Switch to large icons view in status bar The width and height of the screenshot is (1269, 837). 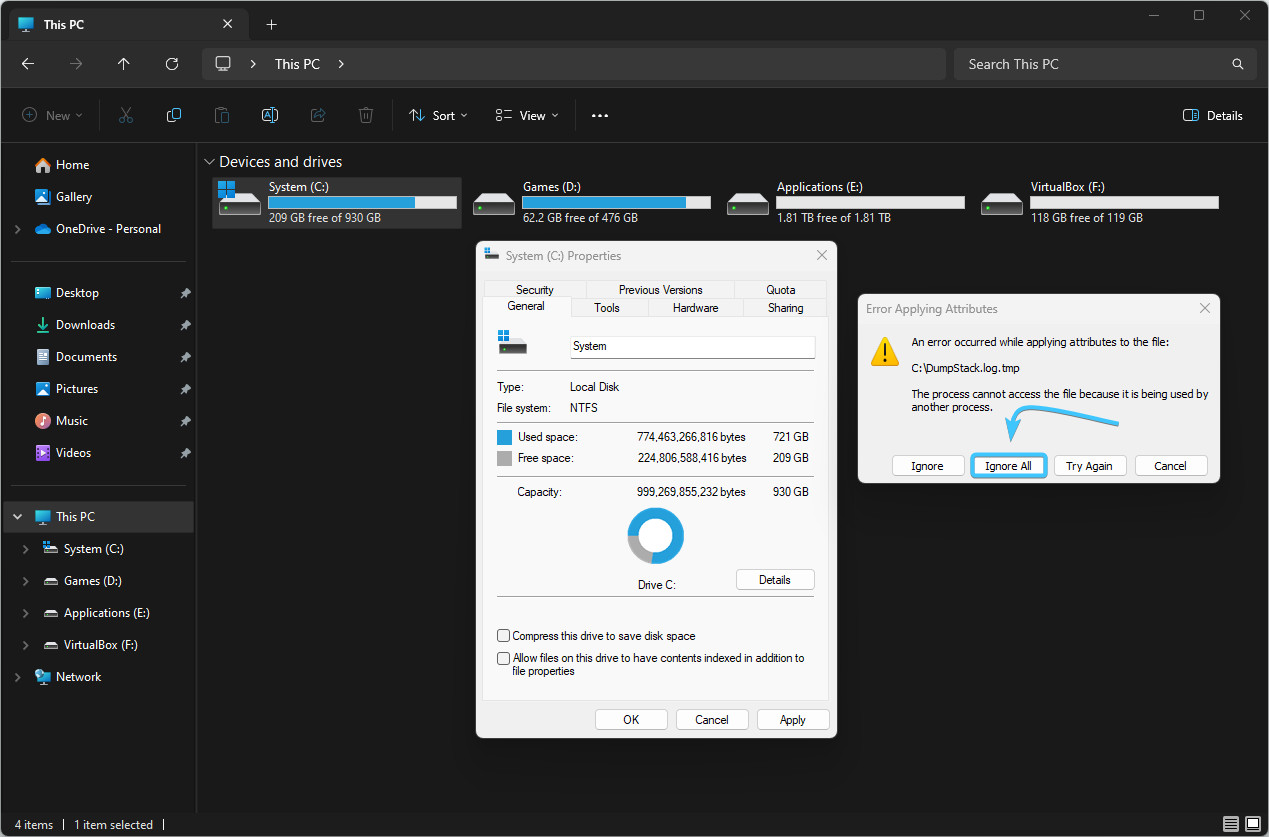click(x=1253, y=825)
